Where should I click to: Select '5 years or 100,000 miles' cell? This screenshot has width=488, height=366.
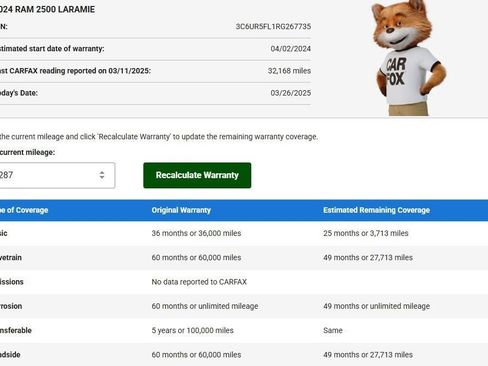192,330
